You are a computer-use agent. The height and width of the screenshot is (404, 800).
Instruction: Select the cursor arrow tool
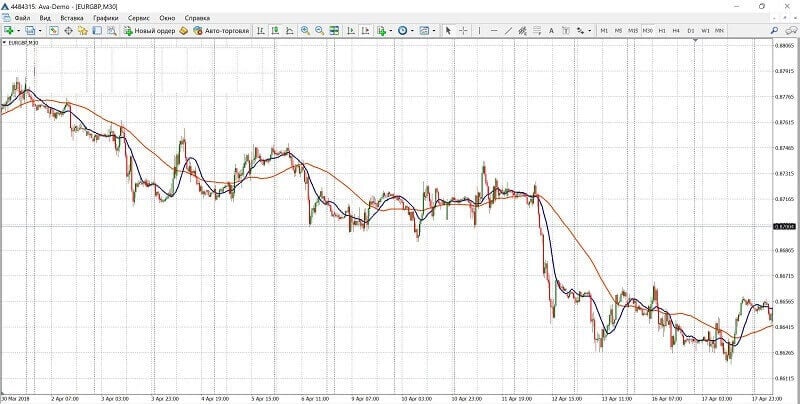(448, 31)
